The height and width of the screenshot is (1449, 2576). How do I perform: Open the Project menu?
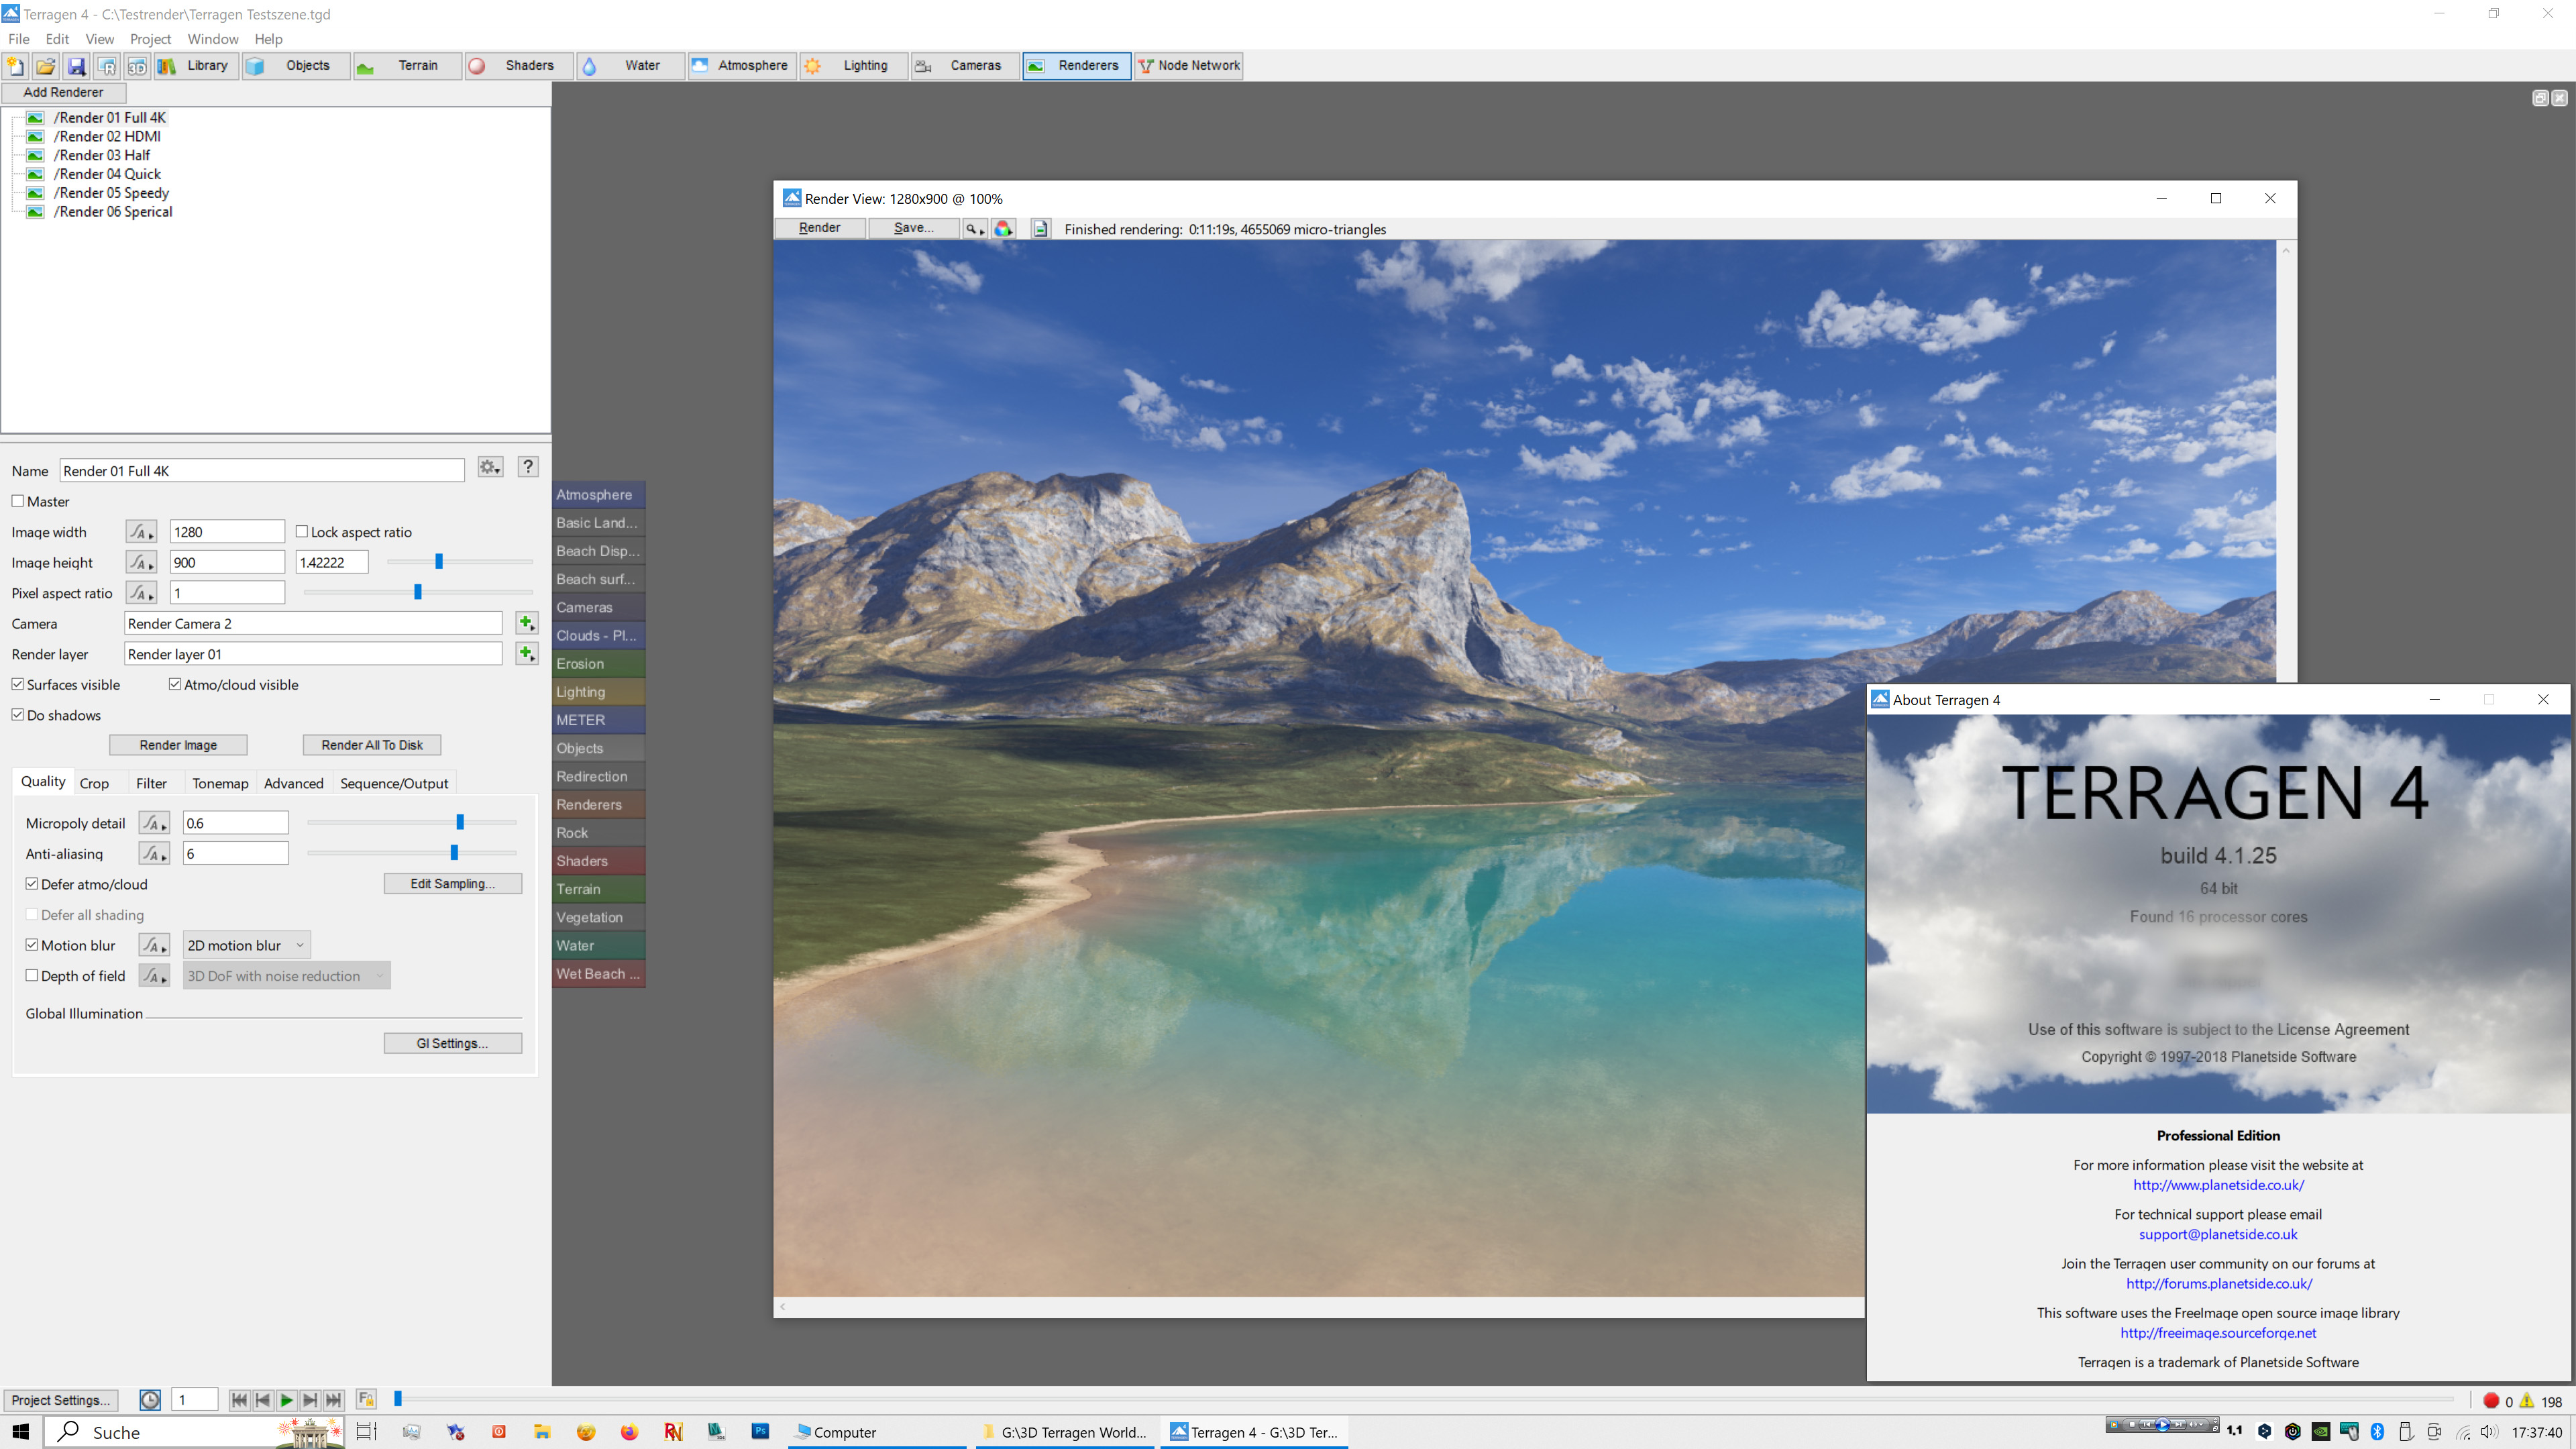tap(150, 39)
